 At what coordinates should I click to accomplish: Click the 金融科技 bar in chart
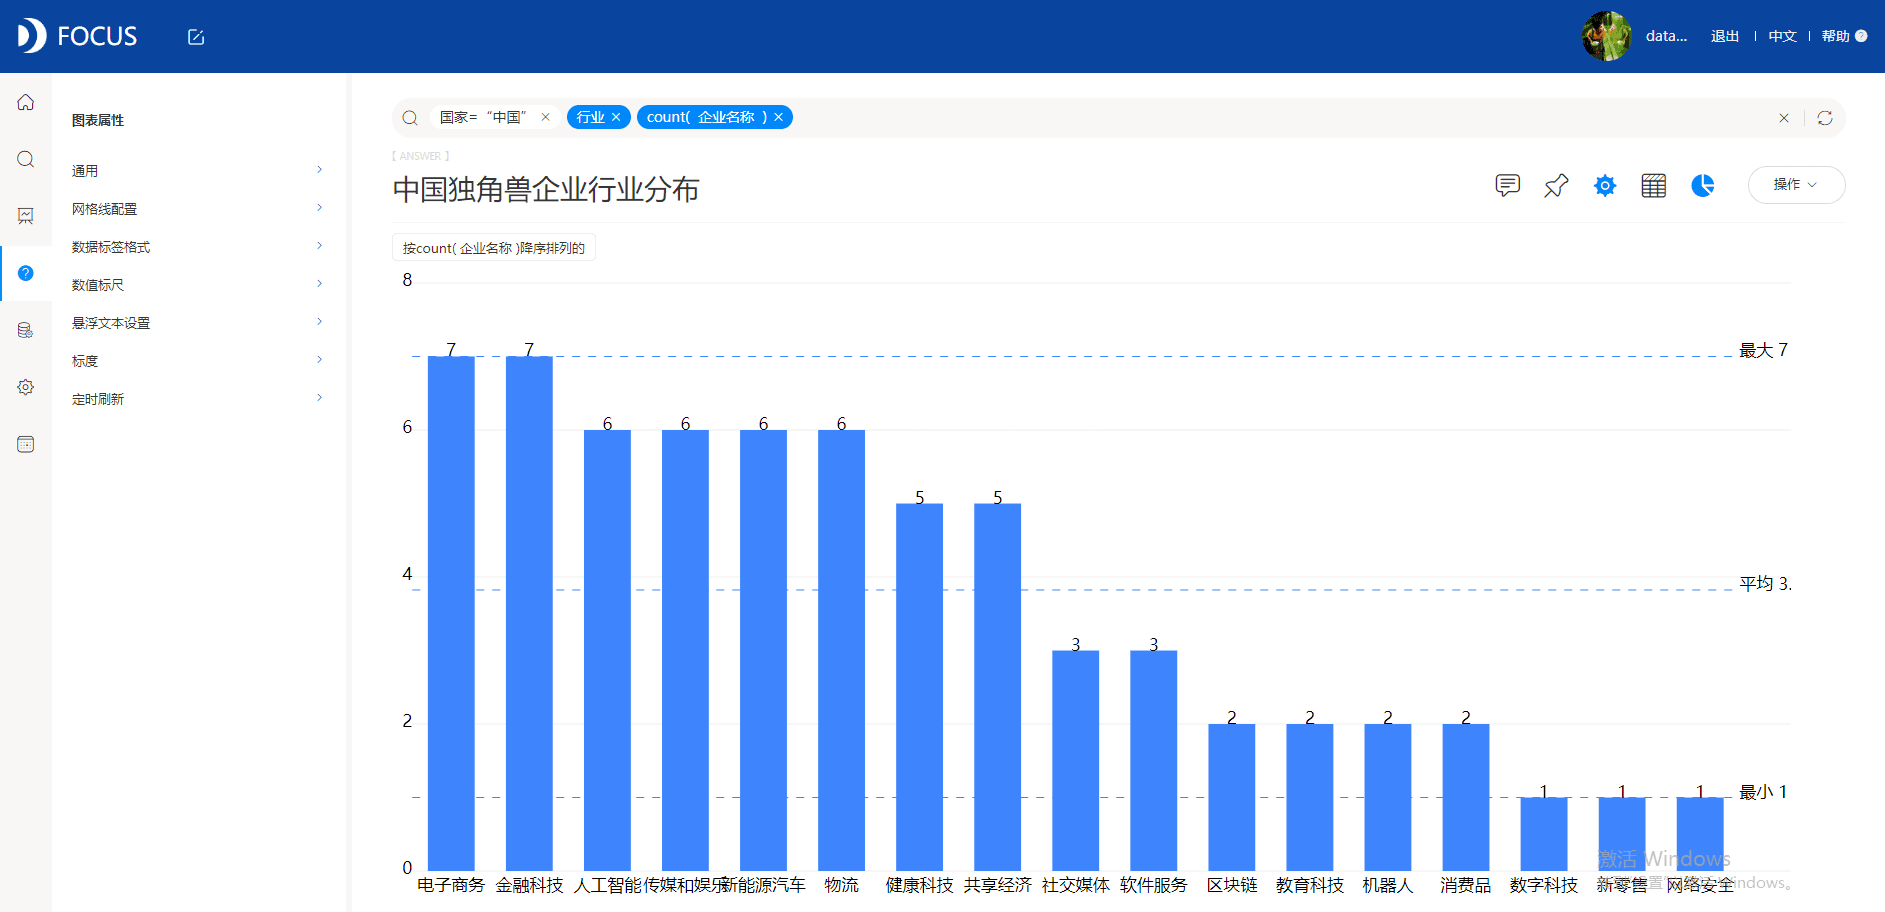click(529, 613)
